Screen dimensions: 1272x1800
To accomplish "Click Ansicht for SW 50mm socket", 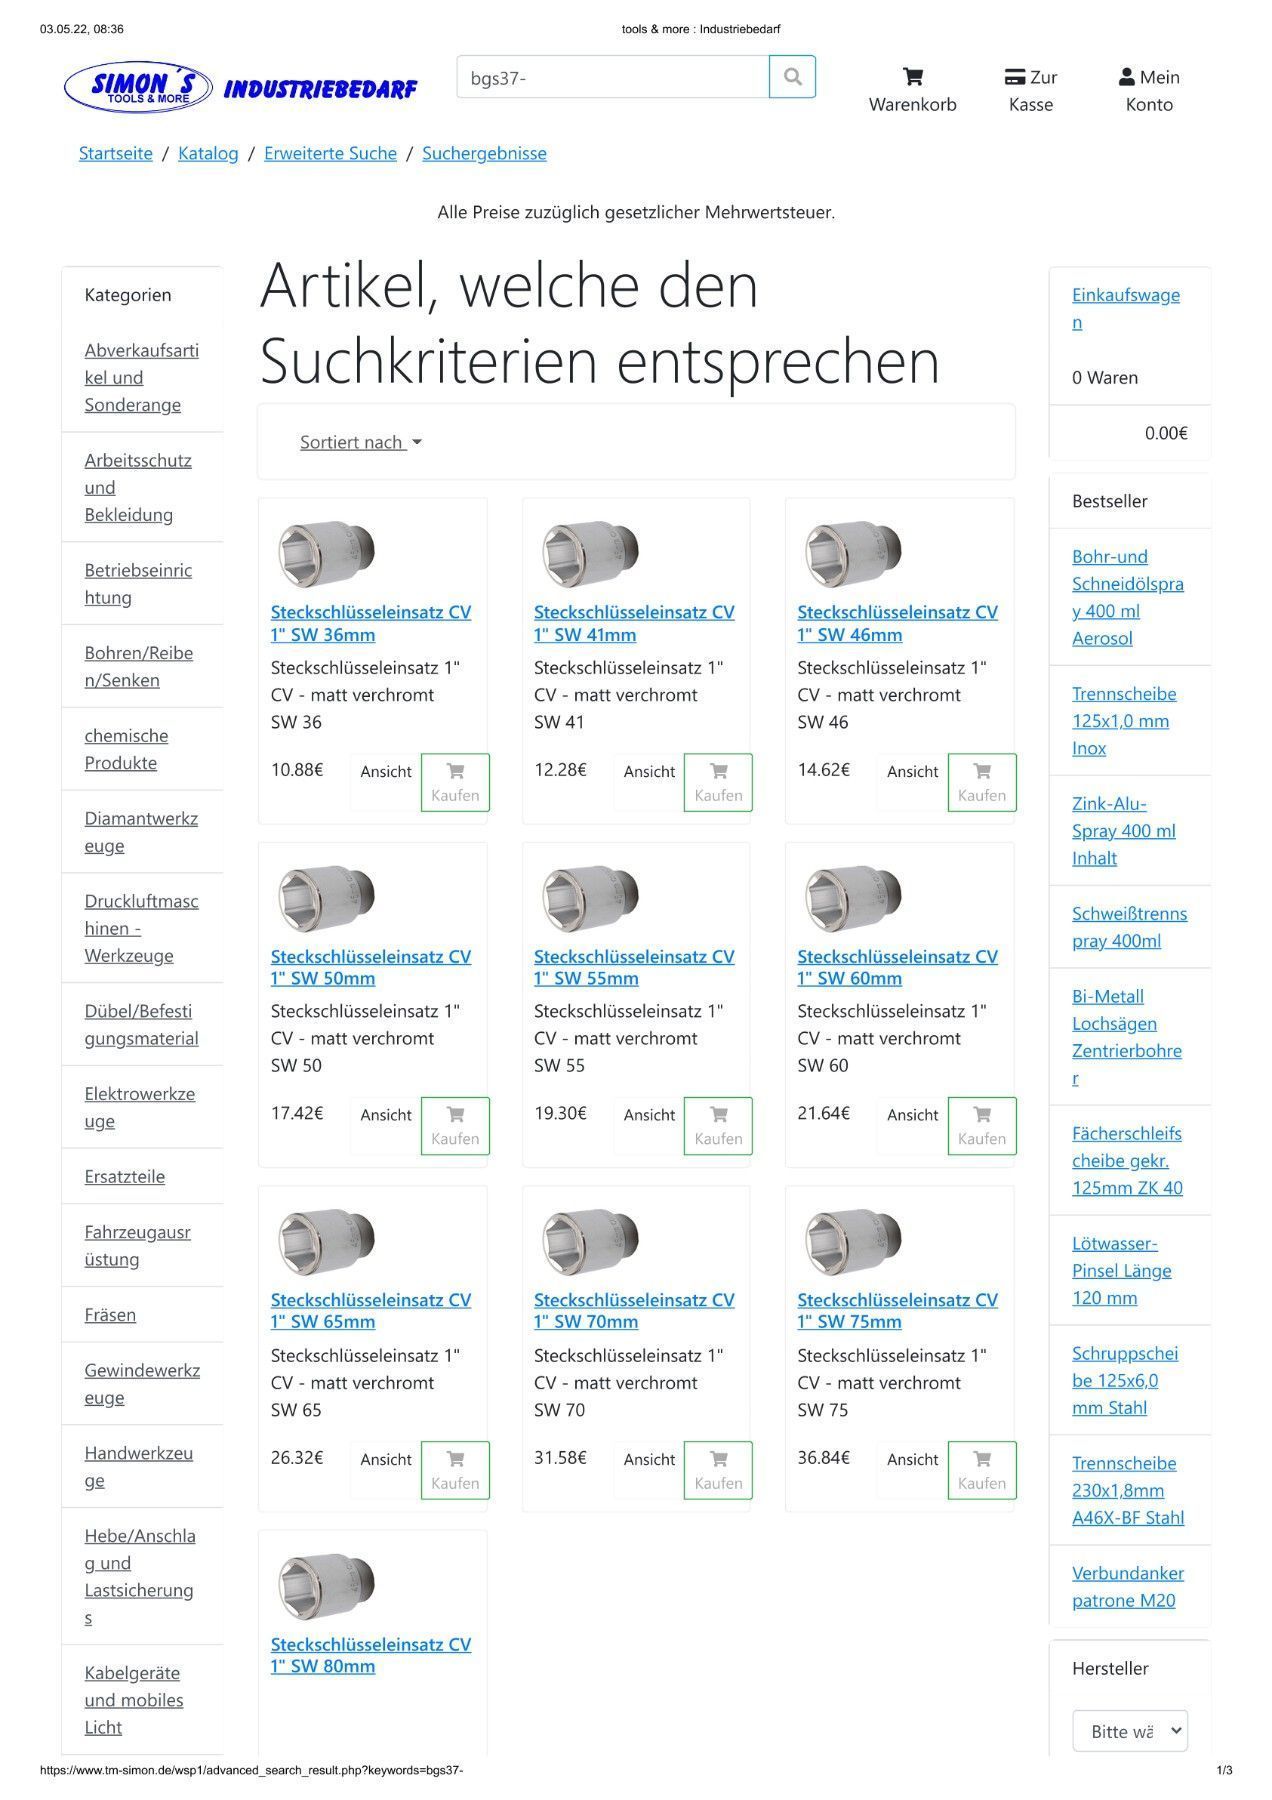I will tap(386, 1115).
